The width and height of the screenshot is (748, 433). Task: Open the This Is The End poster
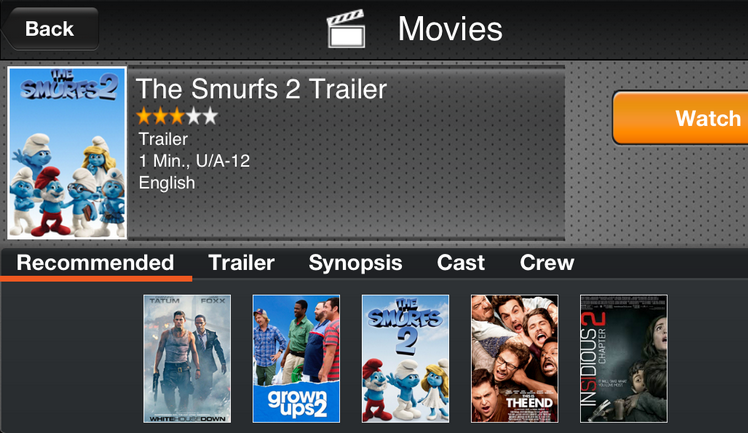515,359
